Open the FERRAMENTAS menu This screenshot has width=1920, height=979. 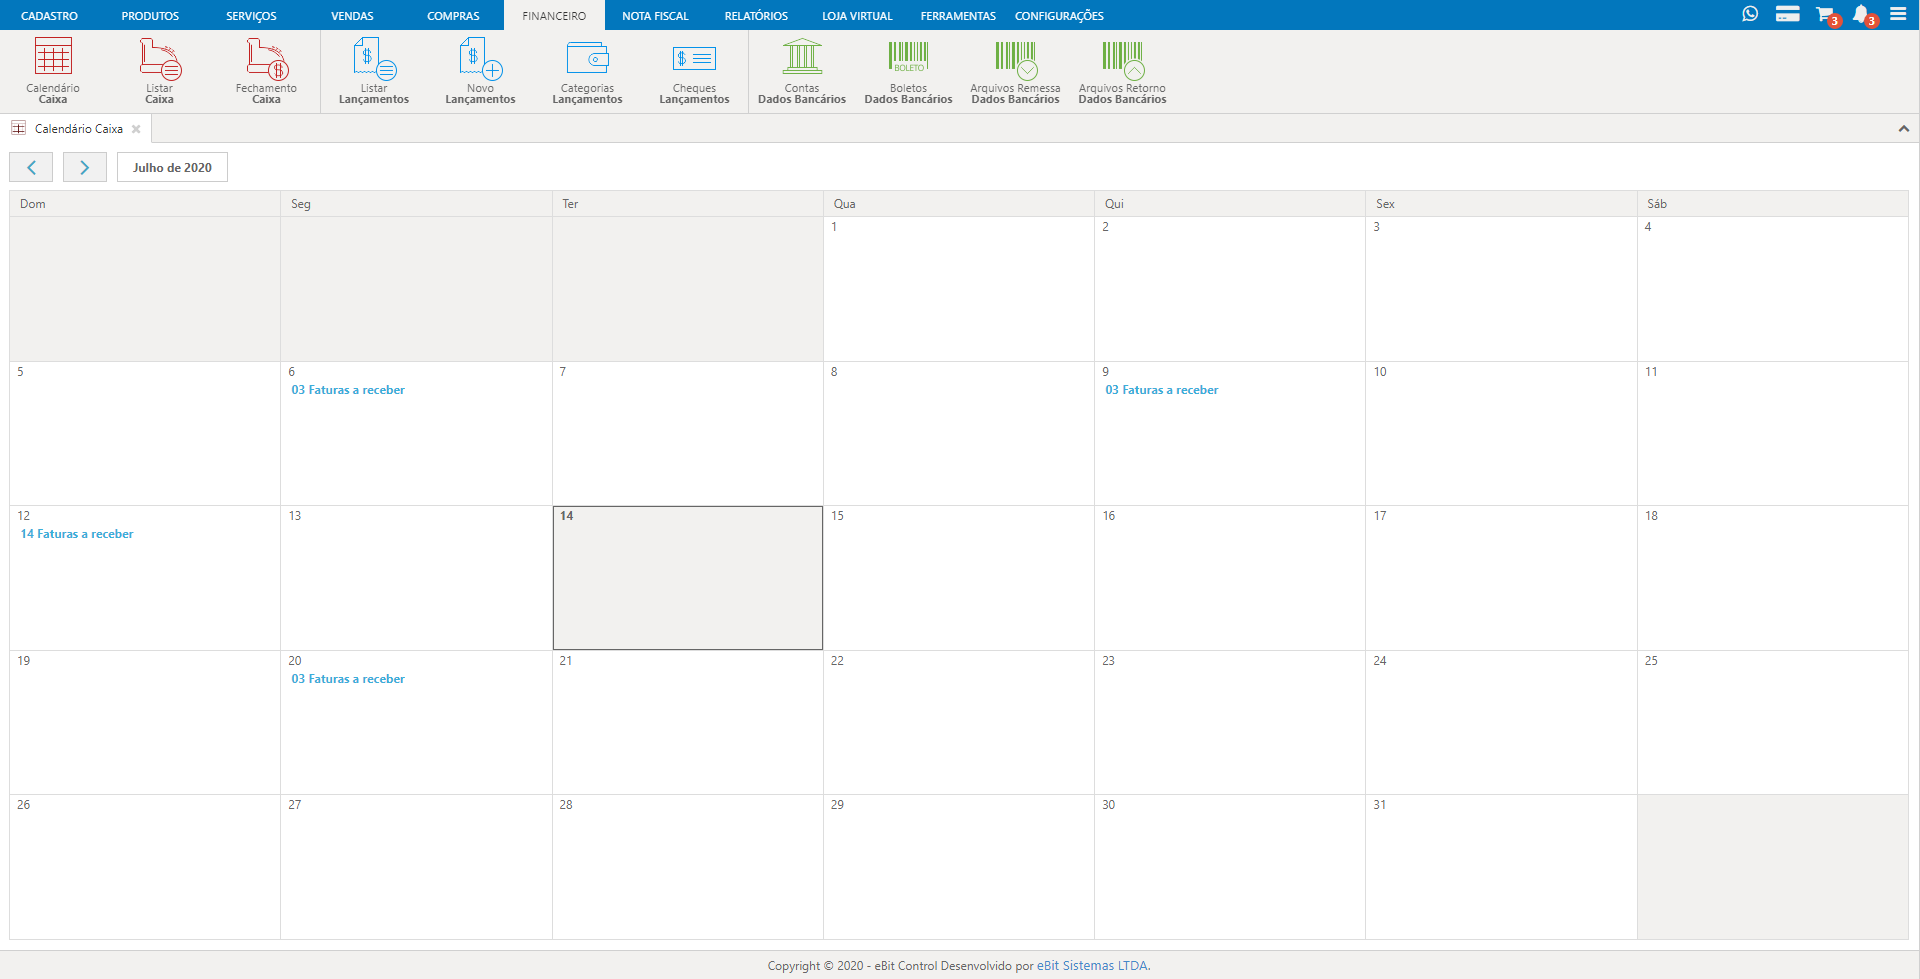pyautogui.click(x=958, y=15)
